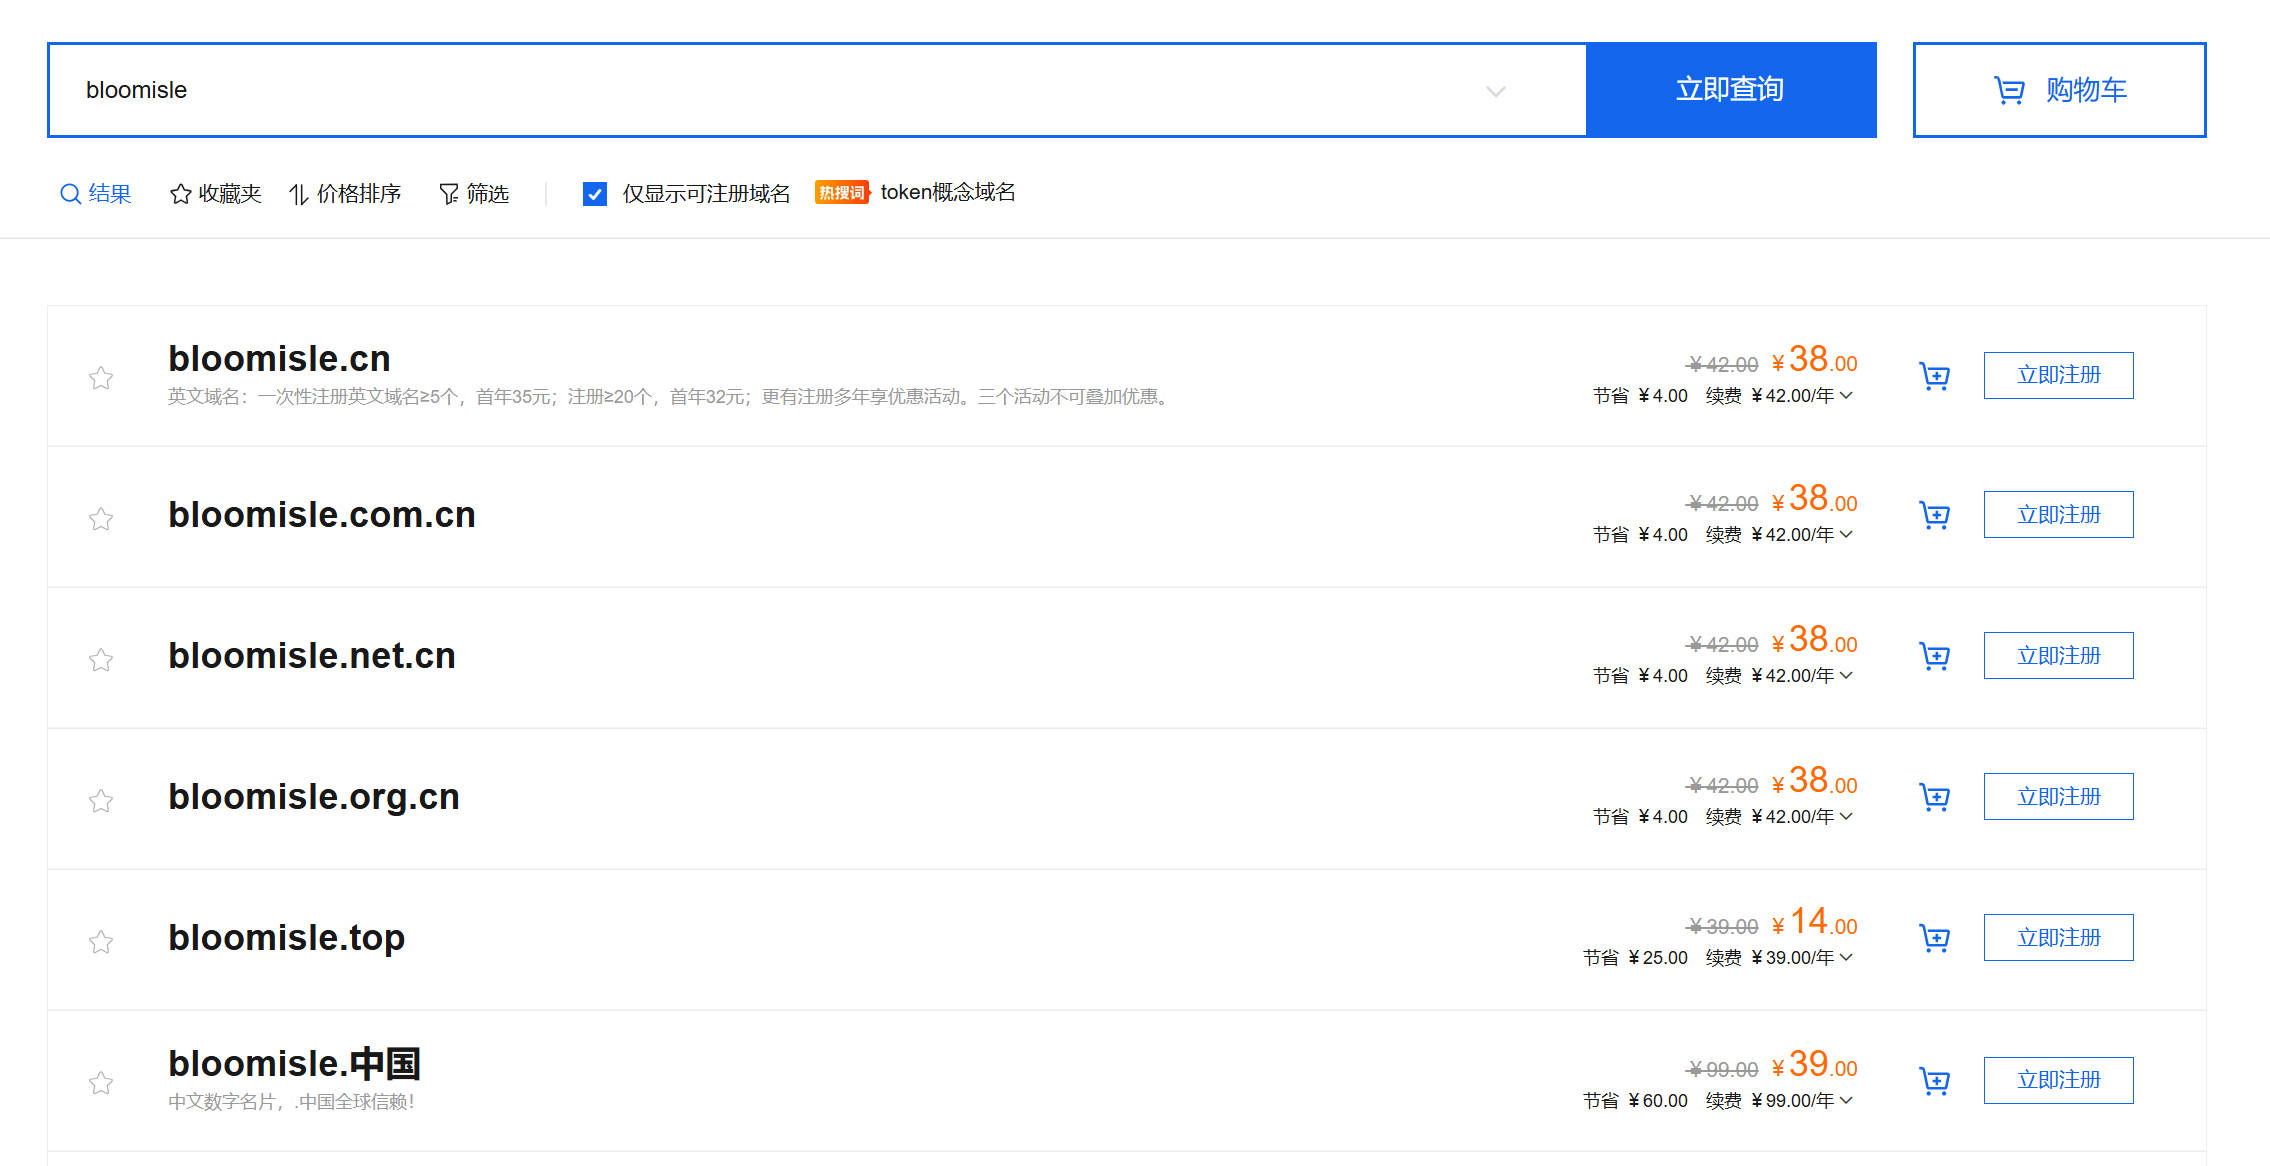This screenshot has height=1166, width=2270.
Task: Open the 收藏夹 favorites tab
Action: 216,193
